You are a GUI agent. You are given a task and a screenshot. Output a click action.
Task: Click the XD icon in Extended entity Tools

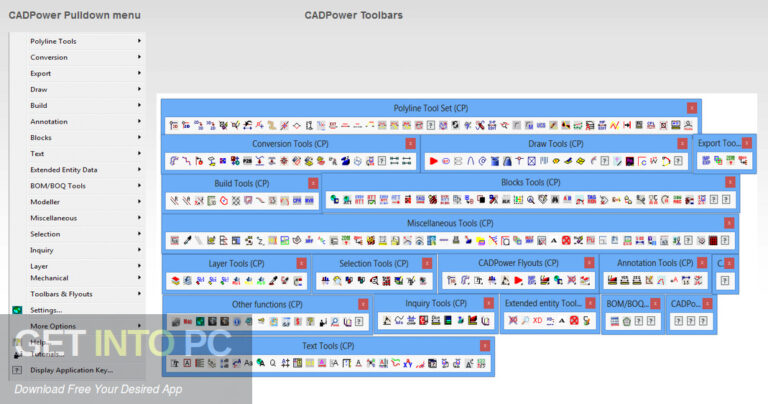tap(537, 321)
